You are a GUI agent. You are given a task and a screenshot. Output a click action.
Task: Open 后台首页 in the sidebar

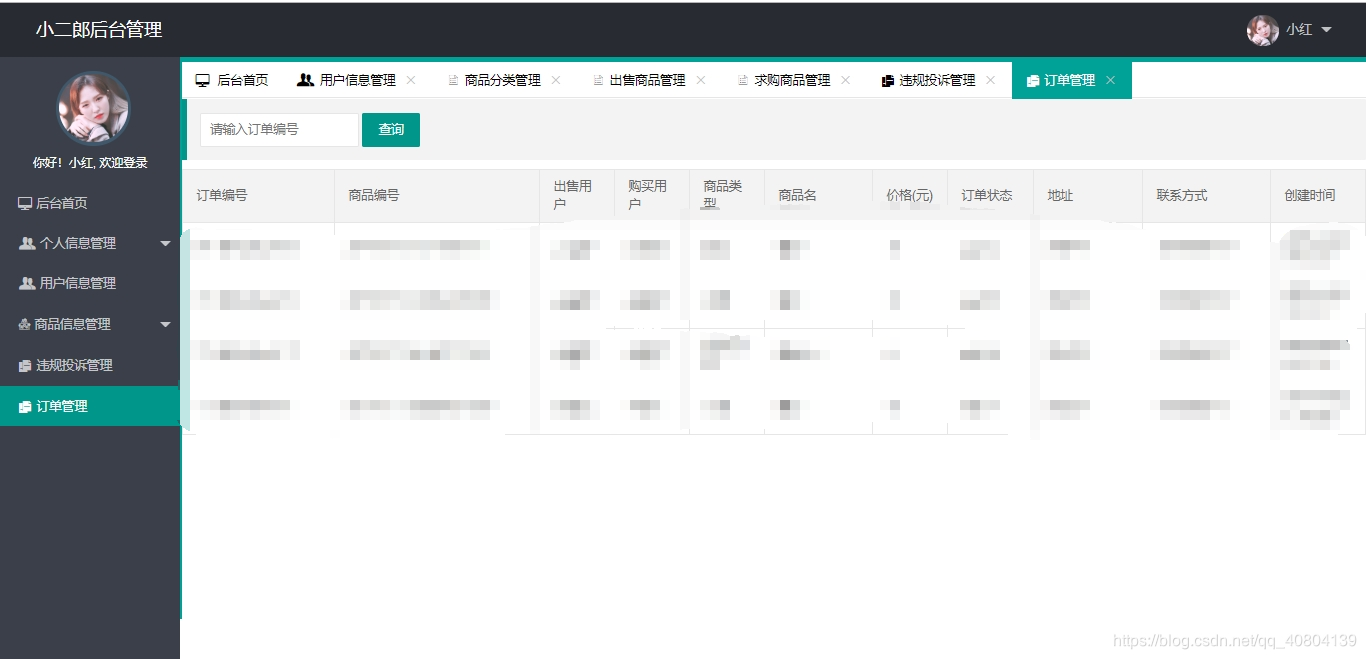point(90,203)
